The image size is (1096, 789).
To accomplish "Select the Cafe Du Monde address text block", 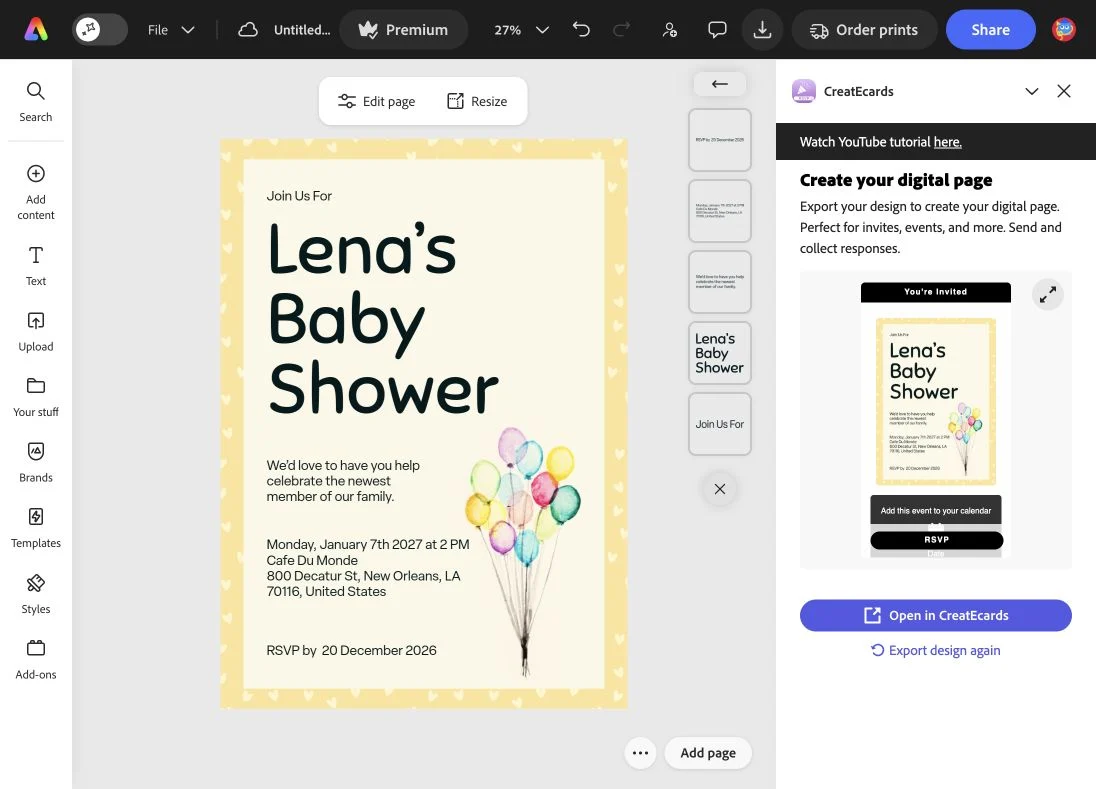I will 368,567.
